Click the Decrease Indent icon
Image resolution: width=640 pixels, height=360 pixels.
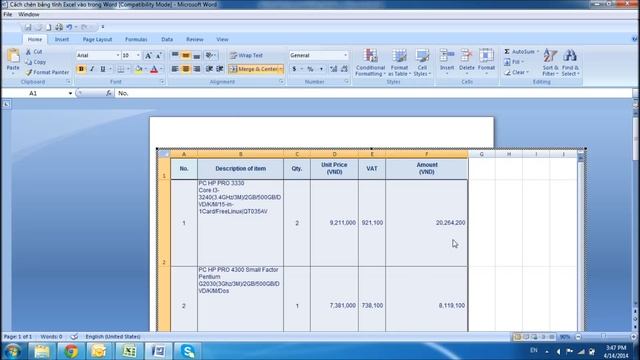[209, 69]
